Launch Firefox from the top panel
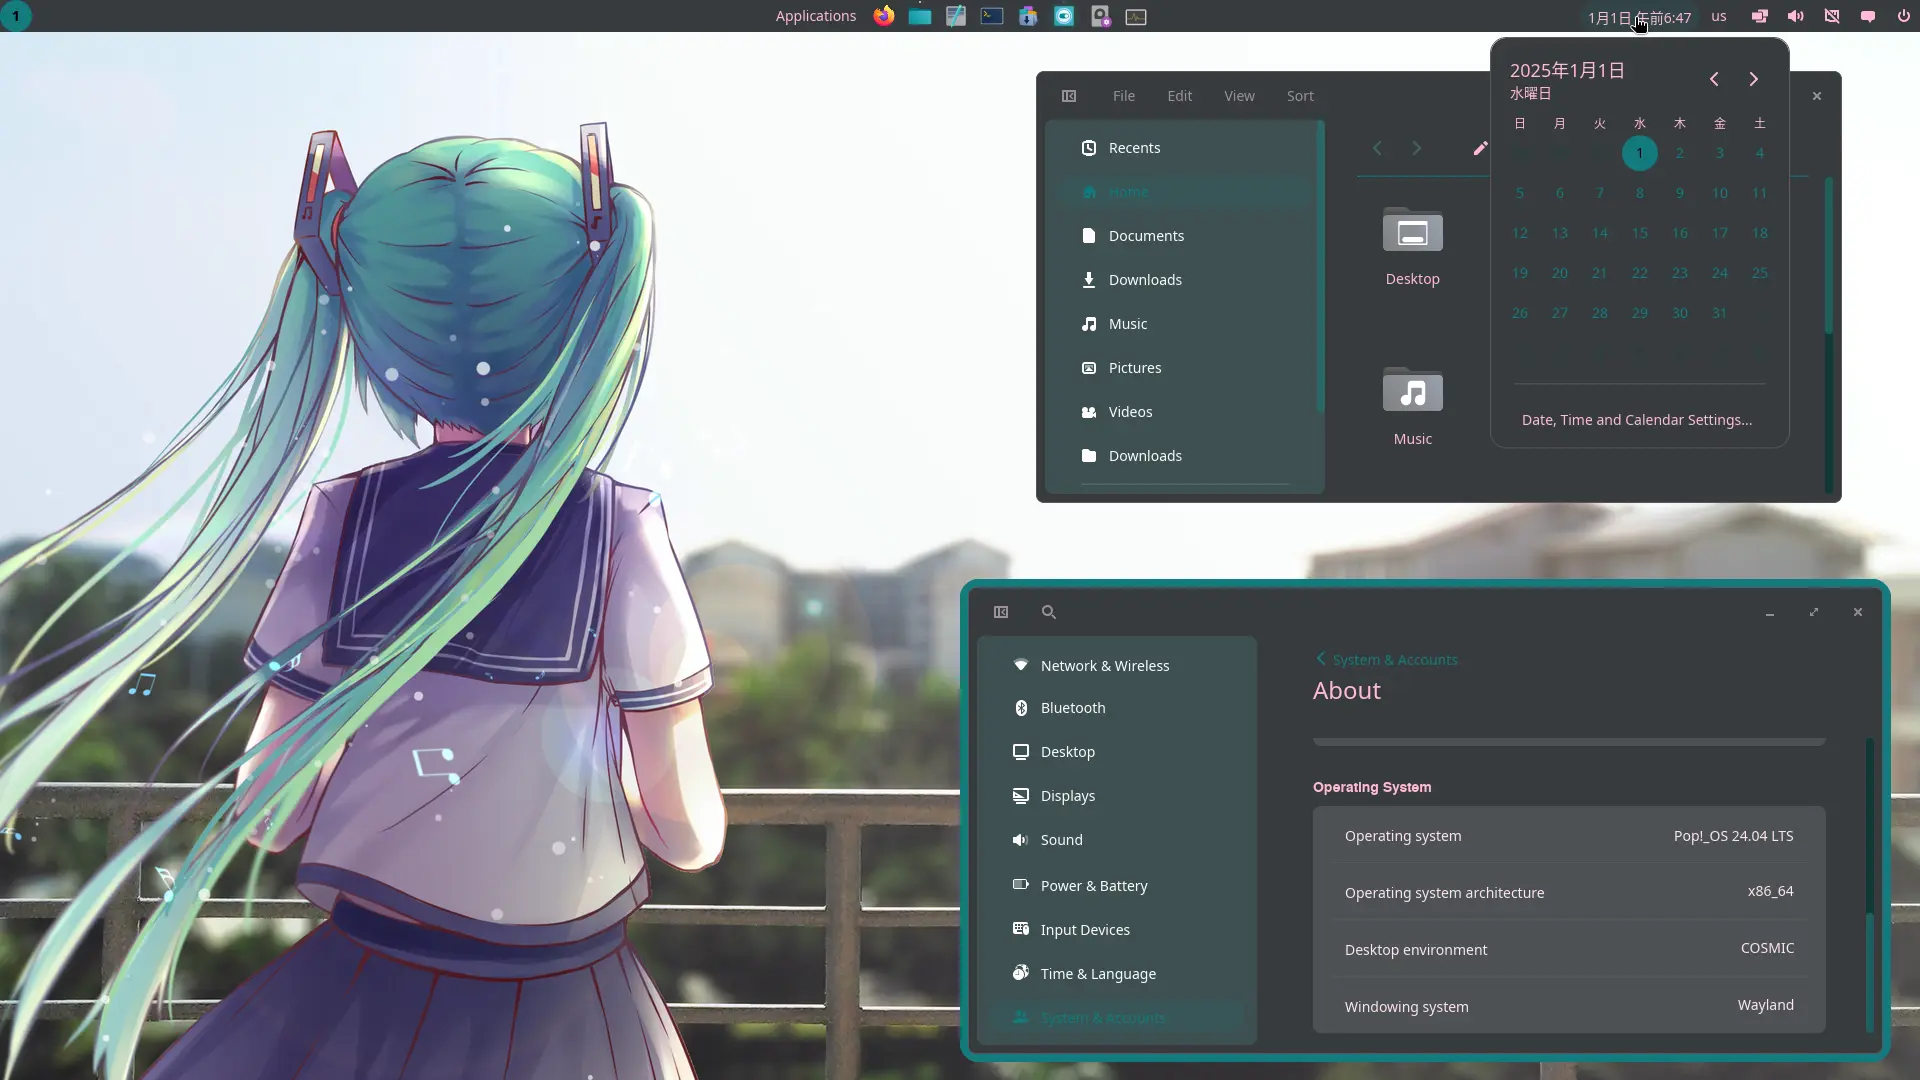The width and height of the screenshot is (1920, 1080). point(883,16)
